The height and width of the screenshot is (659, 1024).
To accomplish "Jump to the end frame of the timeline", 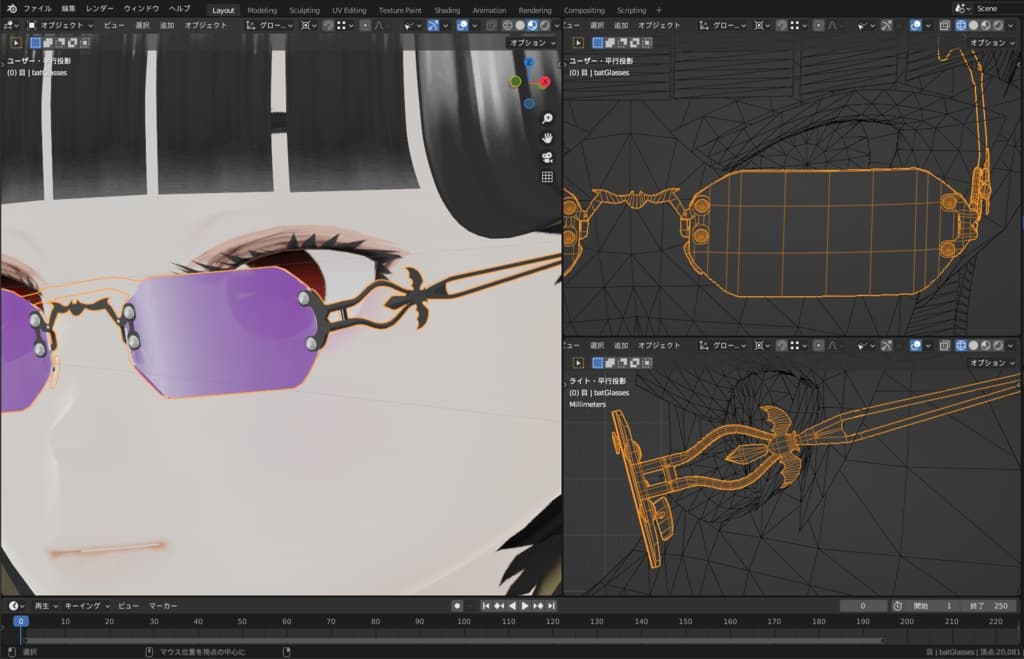I will click(551, 606).
